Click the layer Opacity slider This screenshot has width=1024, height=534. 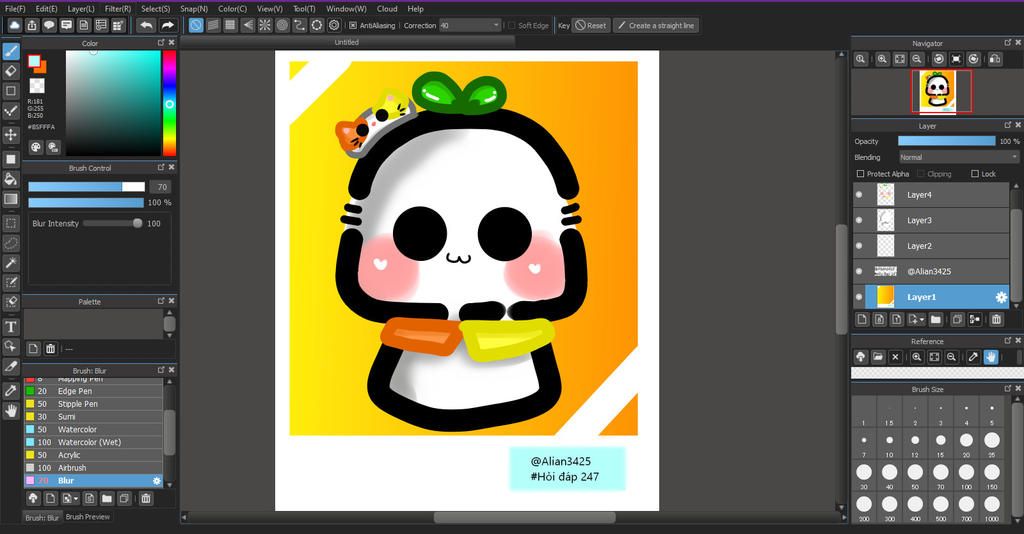(x=946, y=141)
